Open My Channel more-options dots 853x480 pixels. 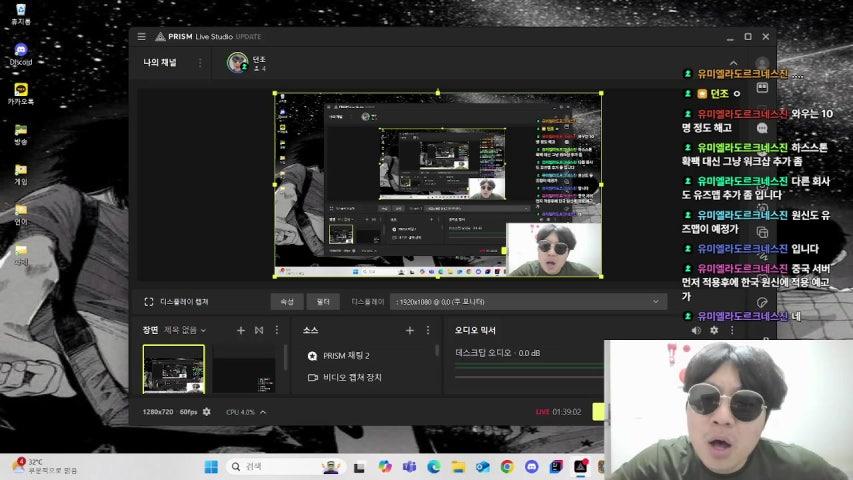[200, 63]
